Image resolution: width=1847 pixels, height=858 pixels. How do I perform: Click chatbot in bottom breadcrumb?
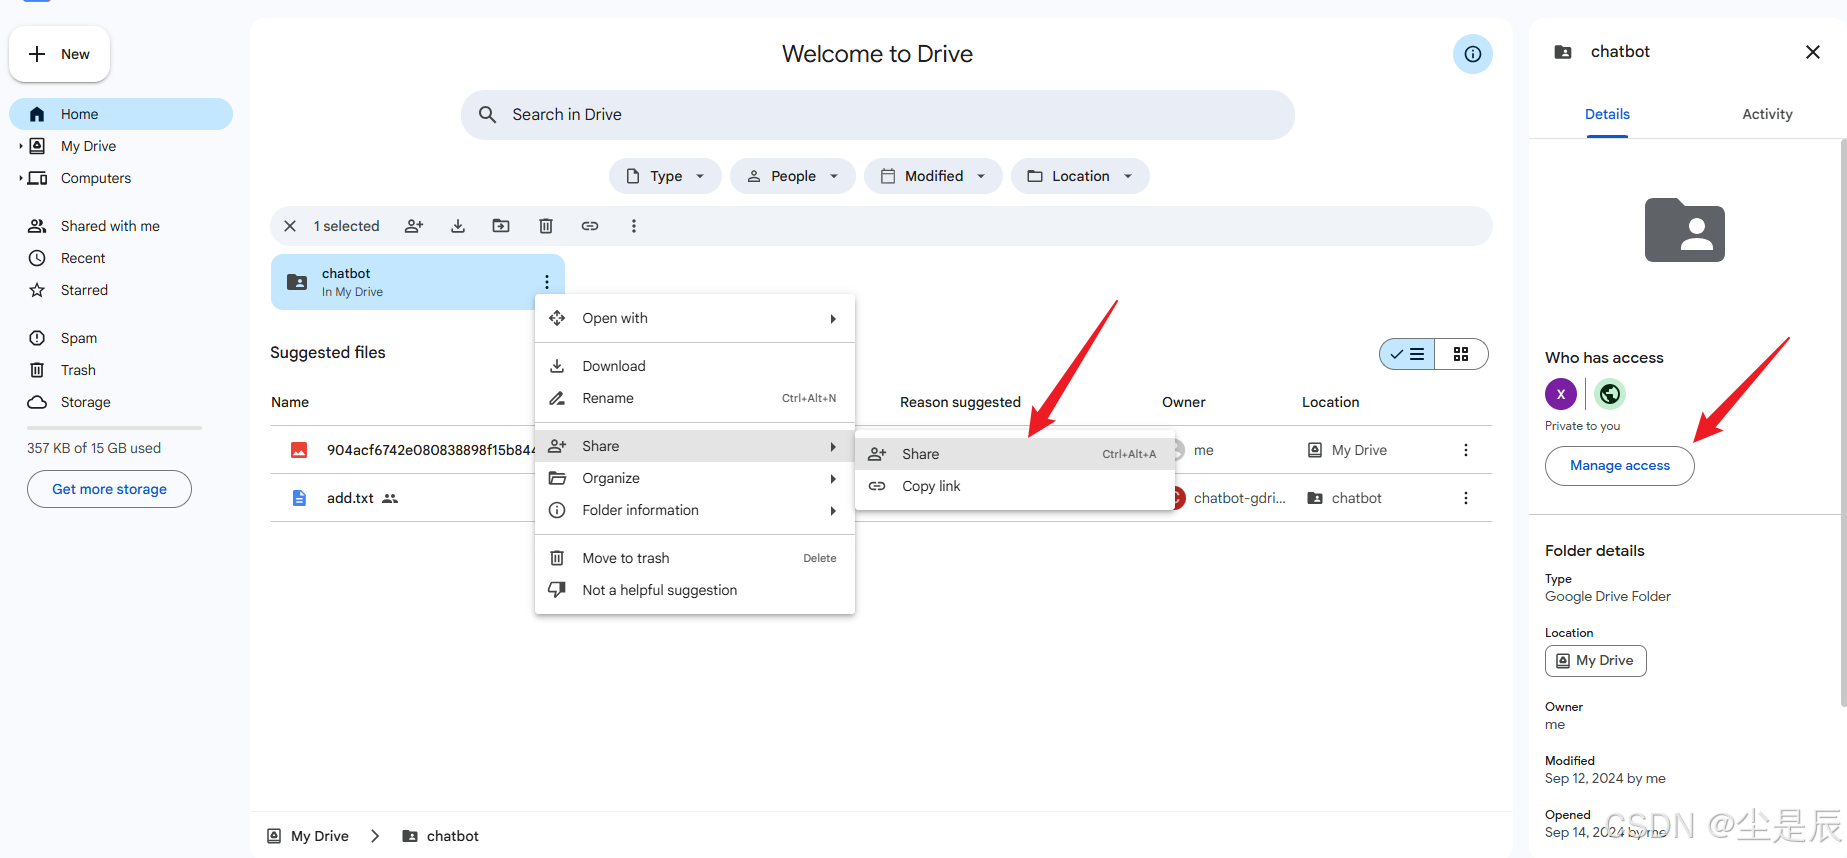pyautogui.click(x=441, y=836)
